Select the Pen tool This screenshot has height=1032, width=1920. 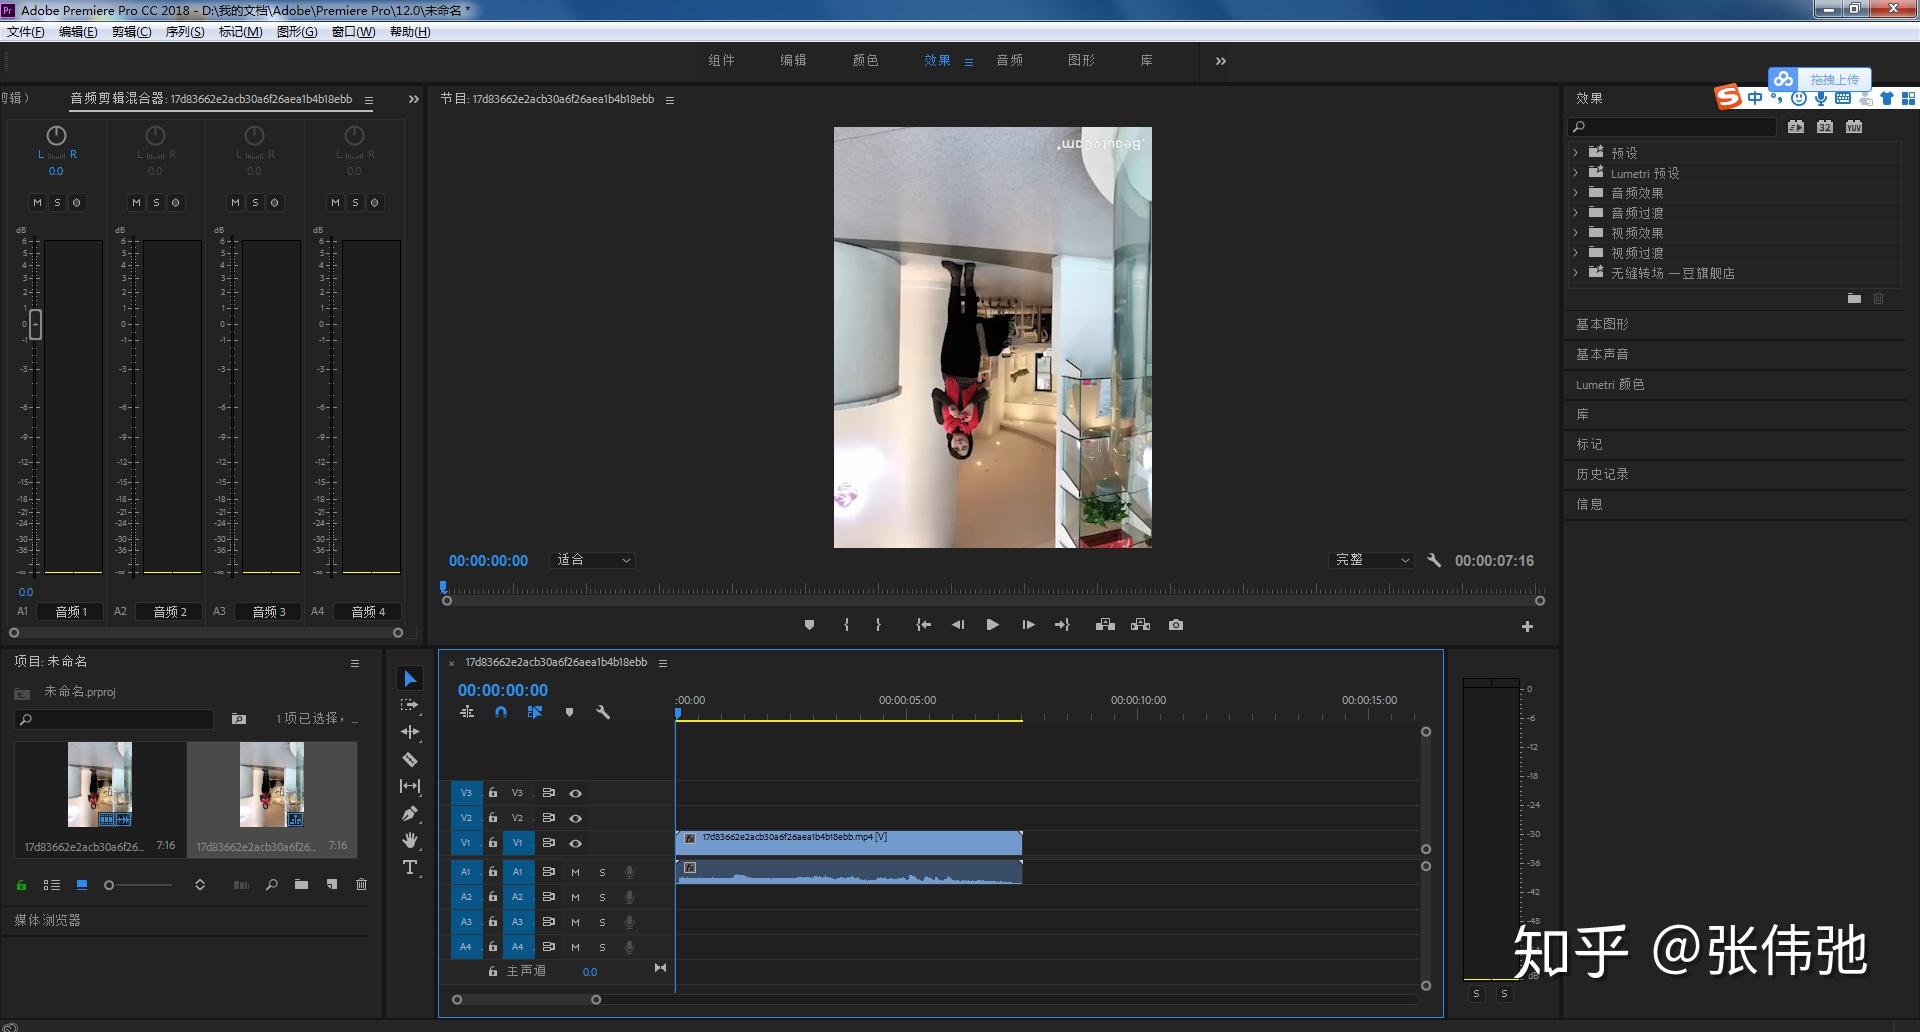click(410, 813)
